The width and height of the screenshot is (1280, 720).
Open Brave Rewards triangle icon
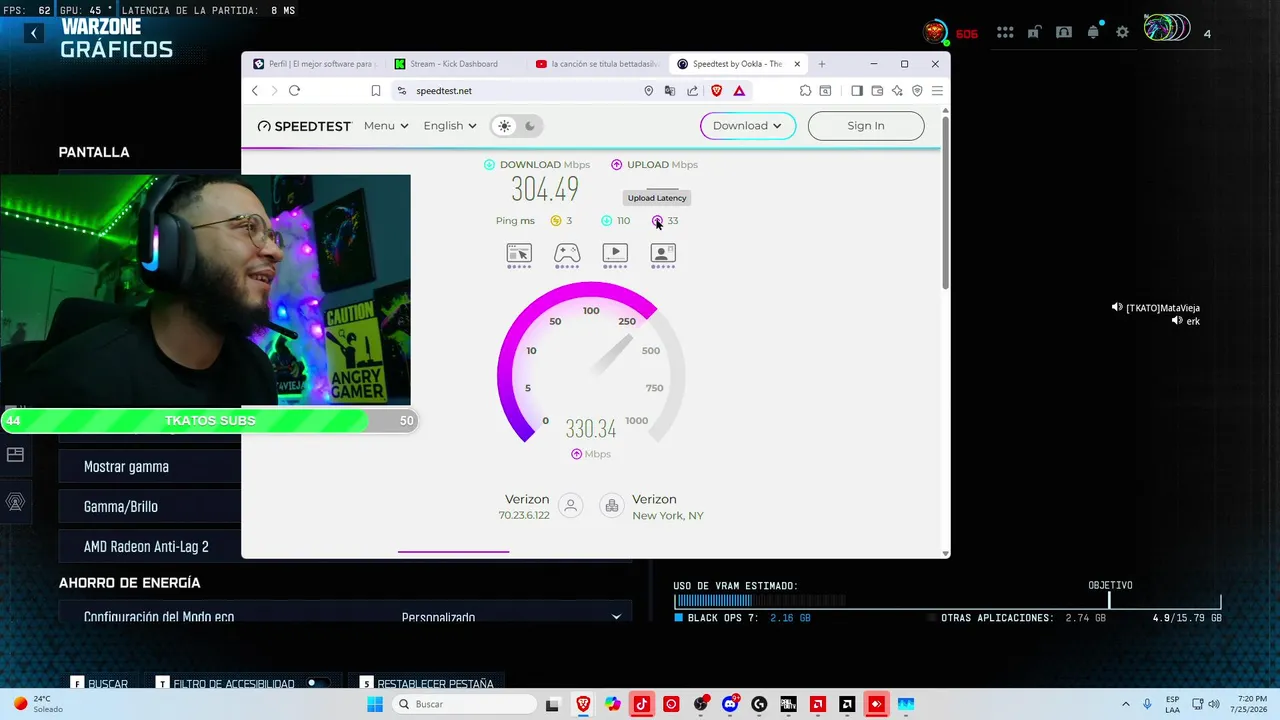coord(739,91)
